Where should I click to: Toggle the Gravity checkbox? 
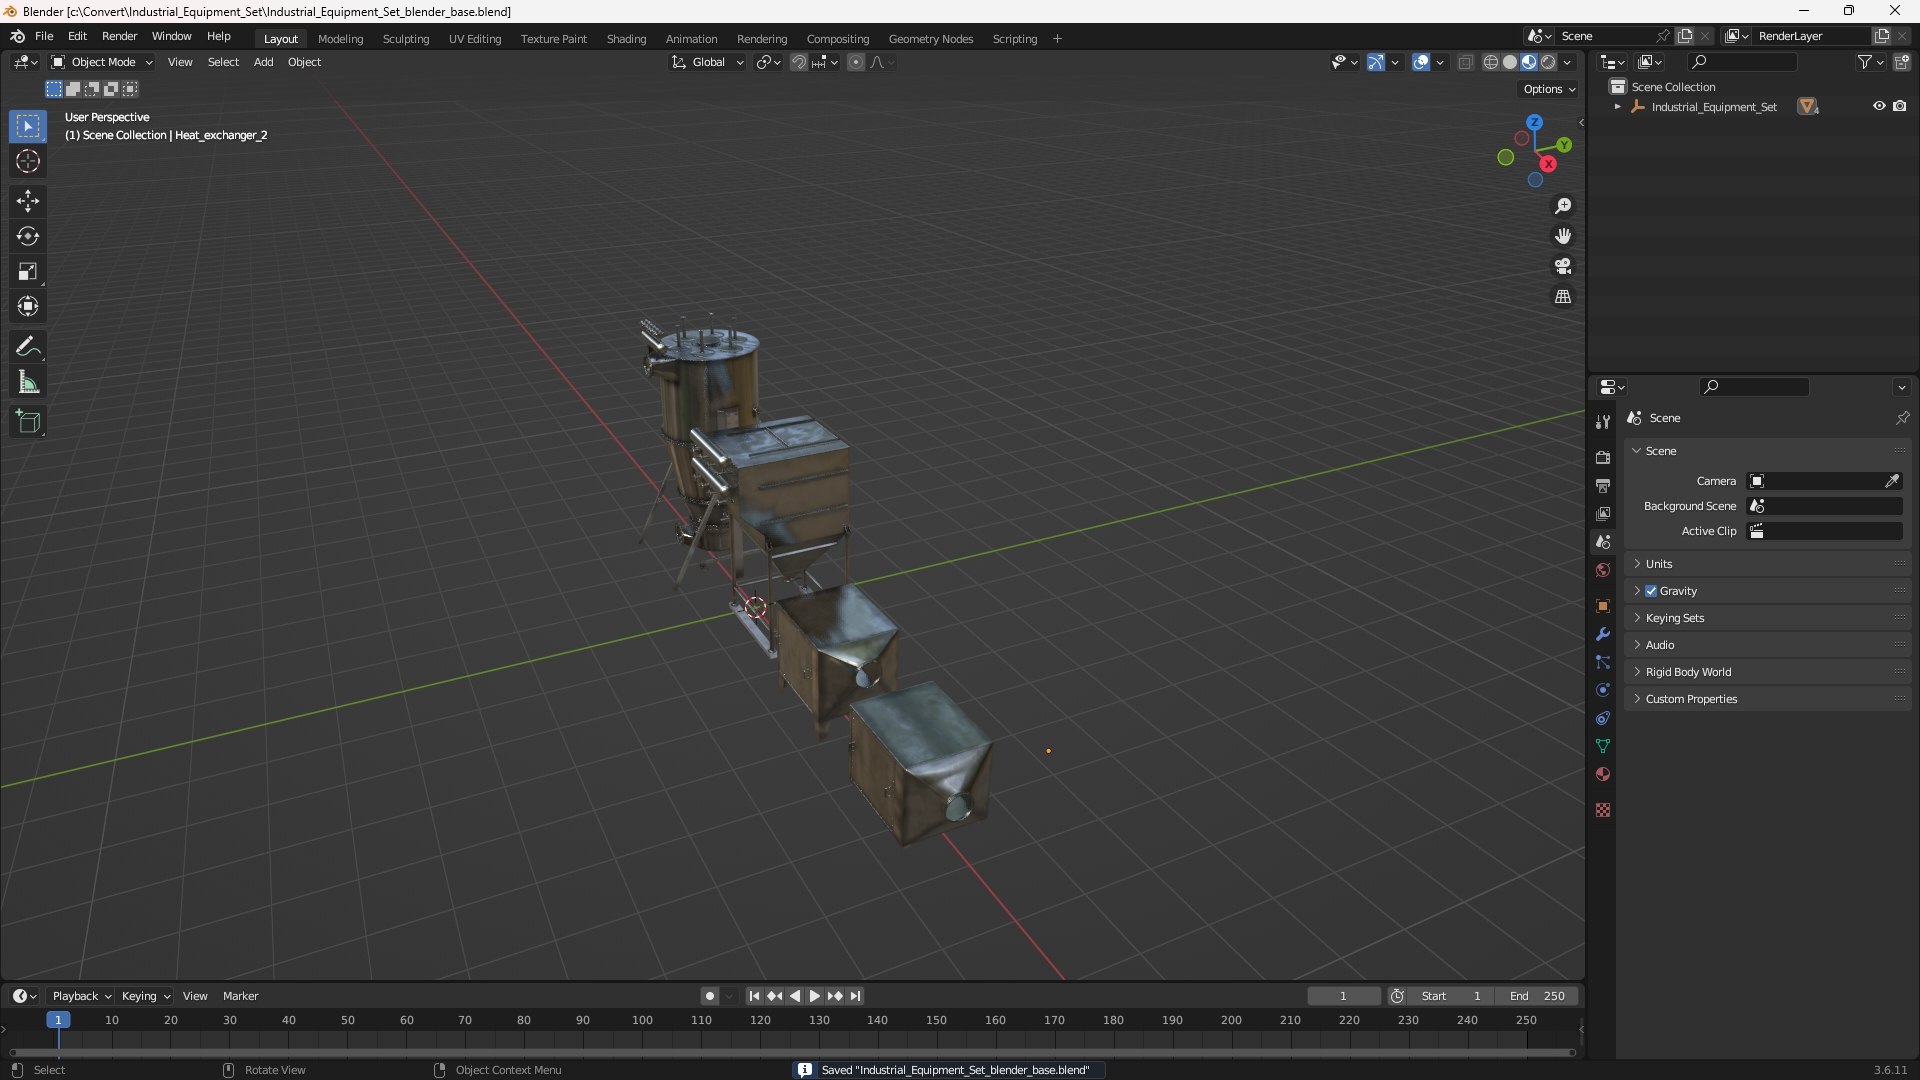coord(1651,591)
